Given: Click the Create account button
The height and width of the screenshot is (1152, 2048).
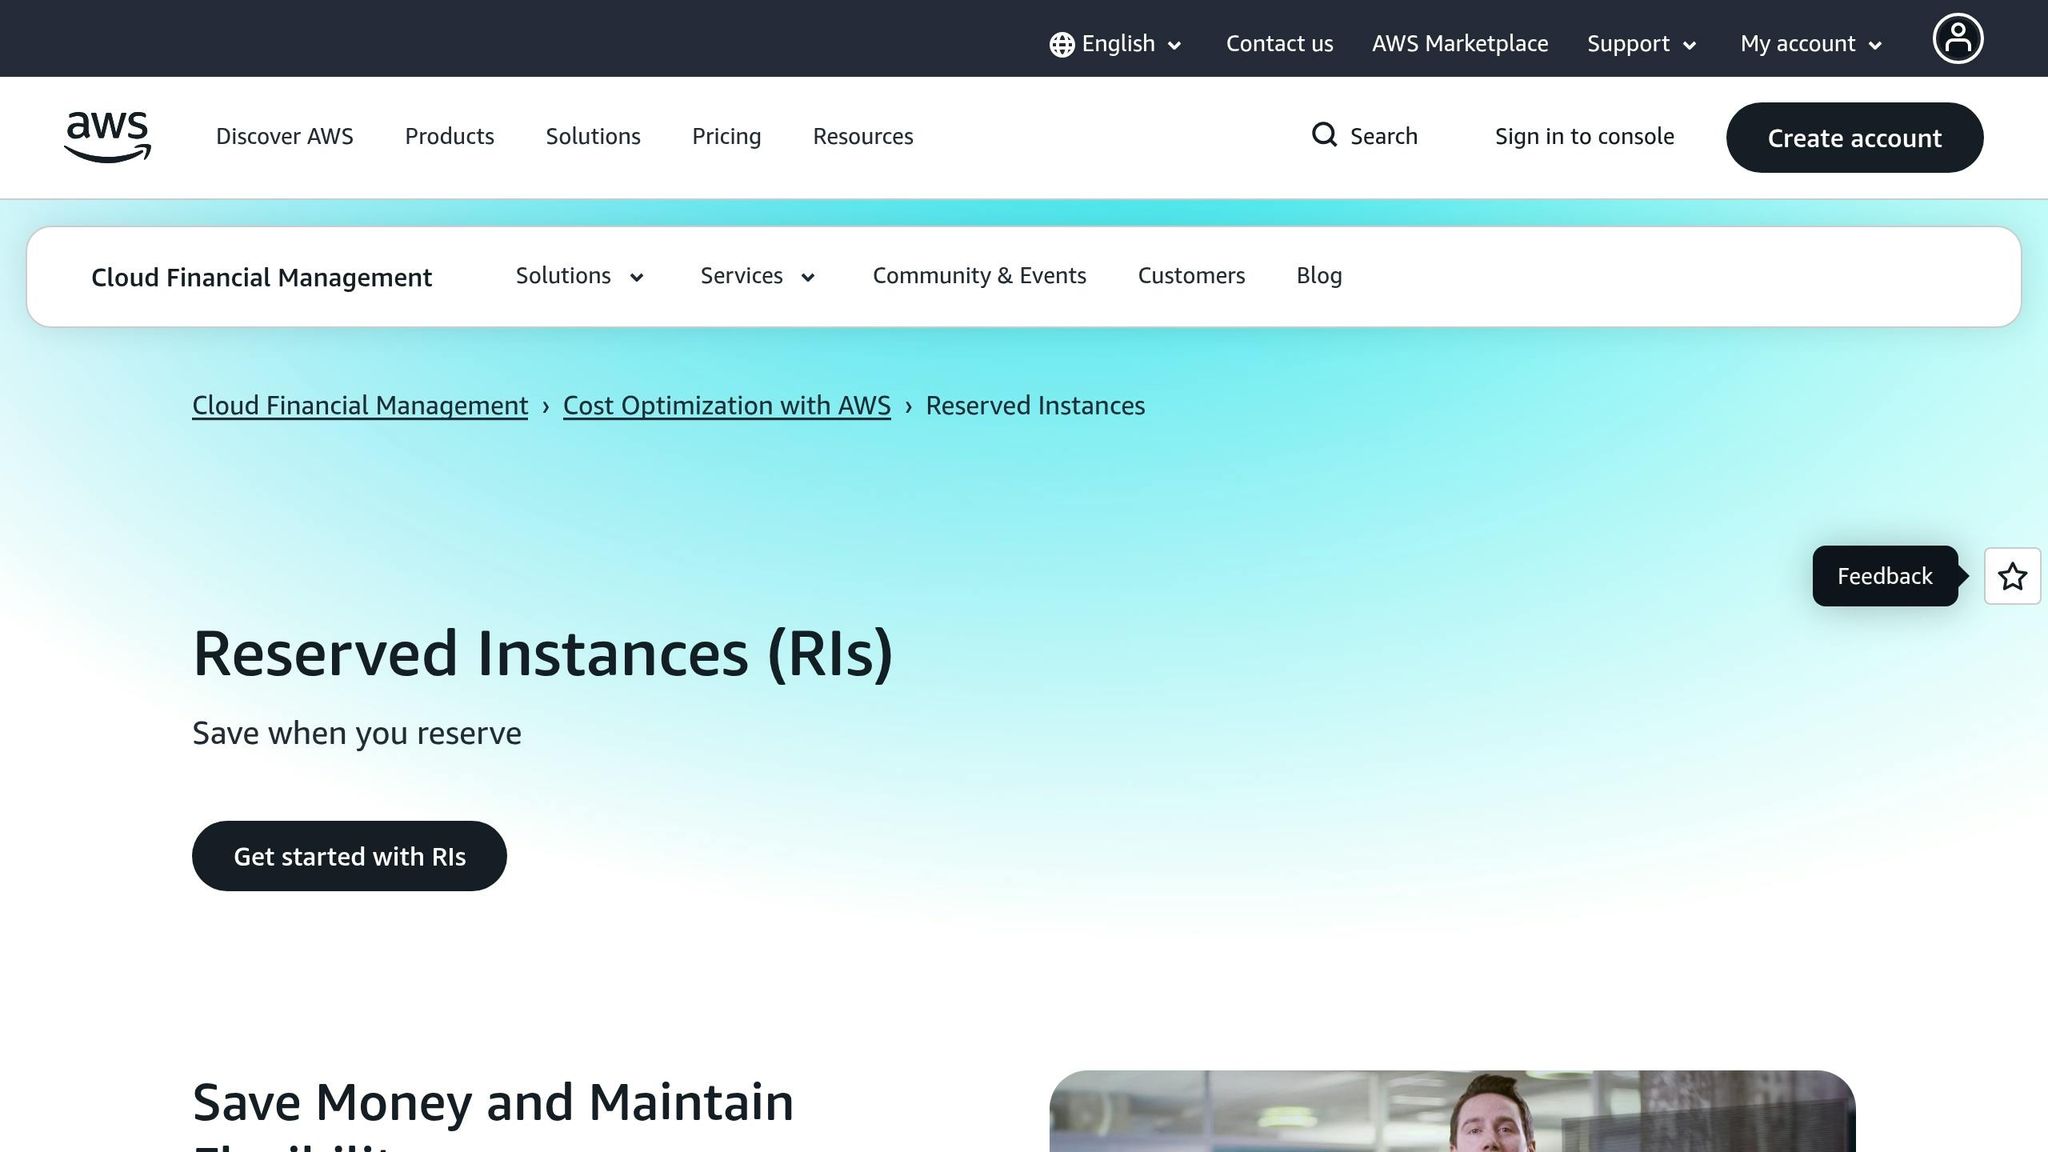Looking at the screenshot, I should (1854, 138).
